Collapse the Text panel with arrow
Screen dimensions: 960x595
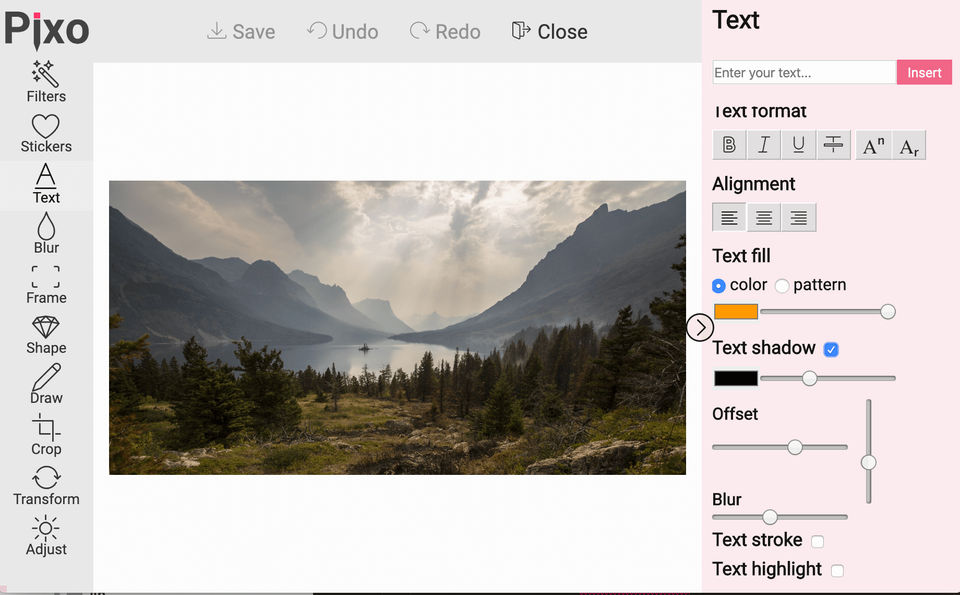[700, 326]
